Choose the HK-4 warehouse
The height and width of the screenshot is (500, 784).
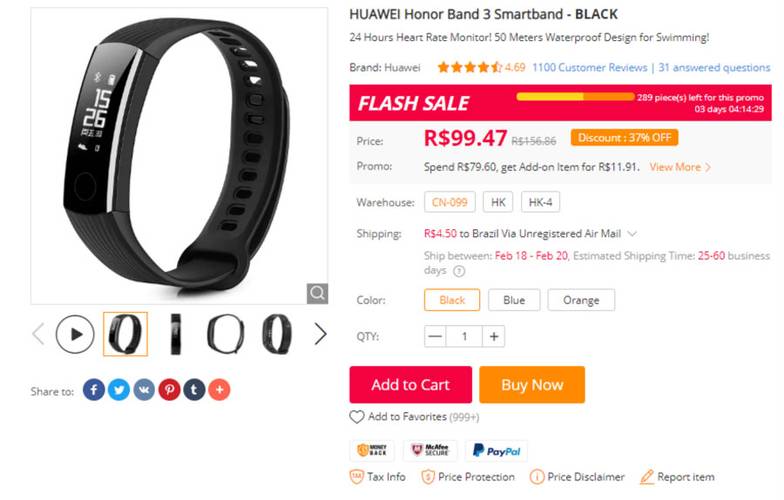point(540,202)
